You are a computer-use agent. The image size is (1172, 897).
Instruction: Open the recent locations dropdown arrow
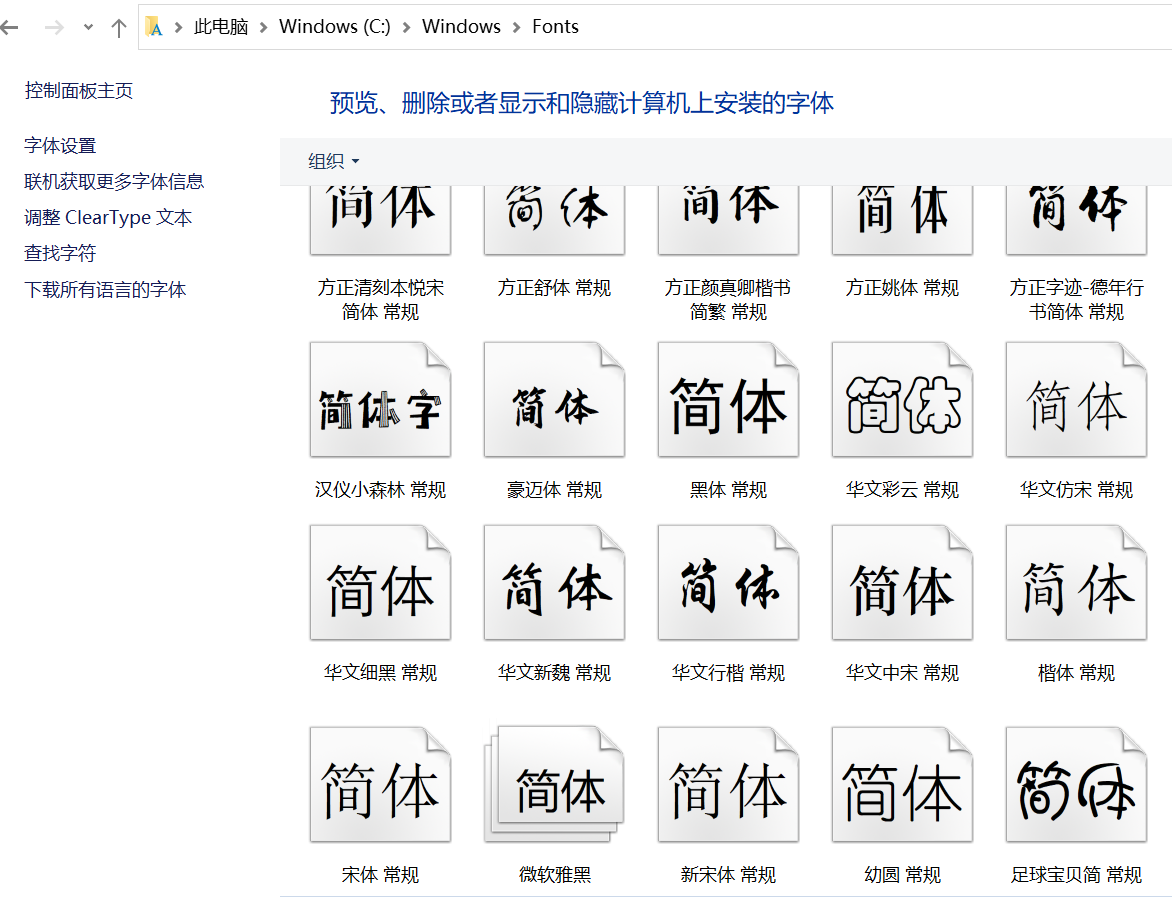pos(88,28)
